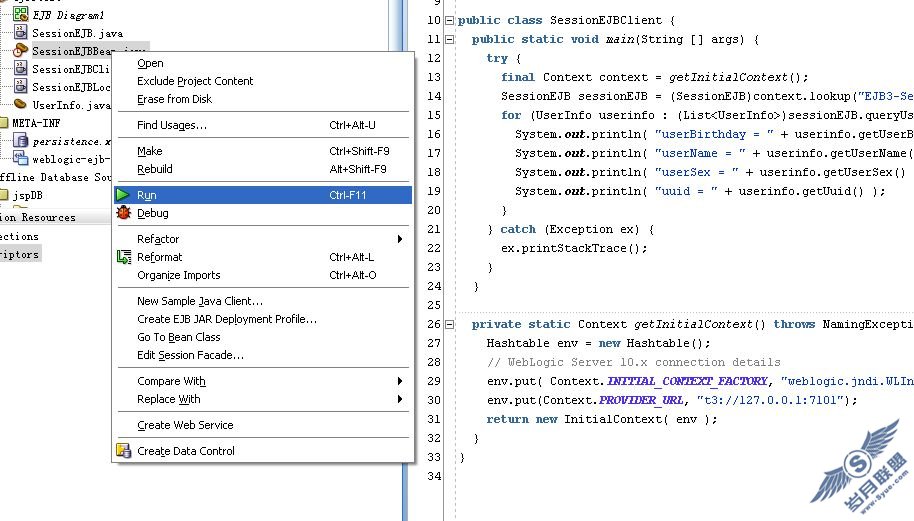Select EJB Diagram1 in the tree
914x521 pixels.
[x=68, y=15]
